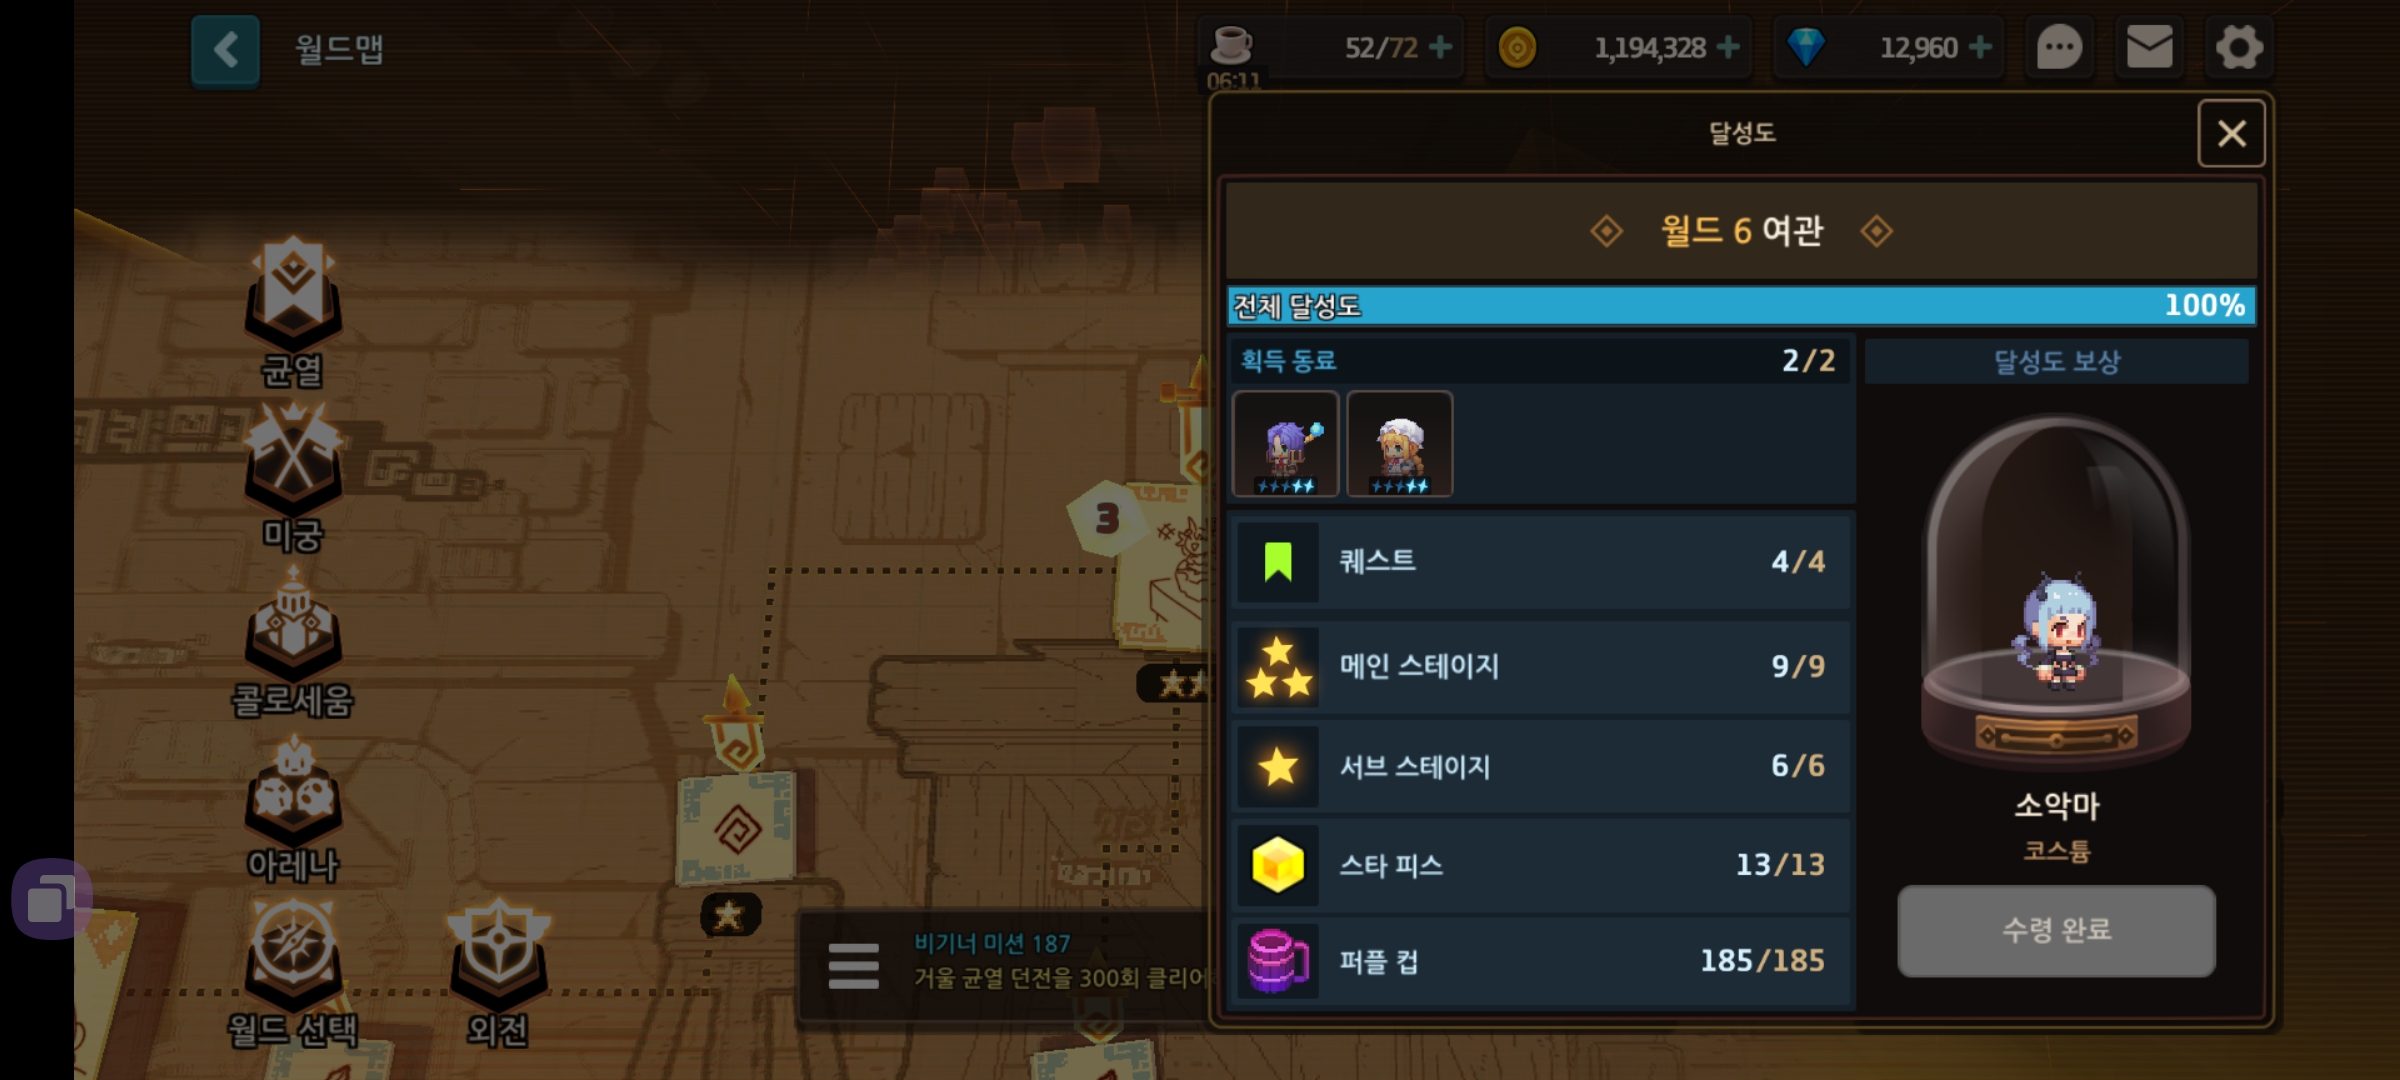
Task: Add gold with the coin plus button
Action: (1728, 47)
